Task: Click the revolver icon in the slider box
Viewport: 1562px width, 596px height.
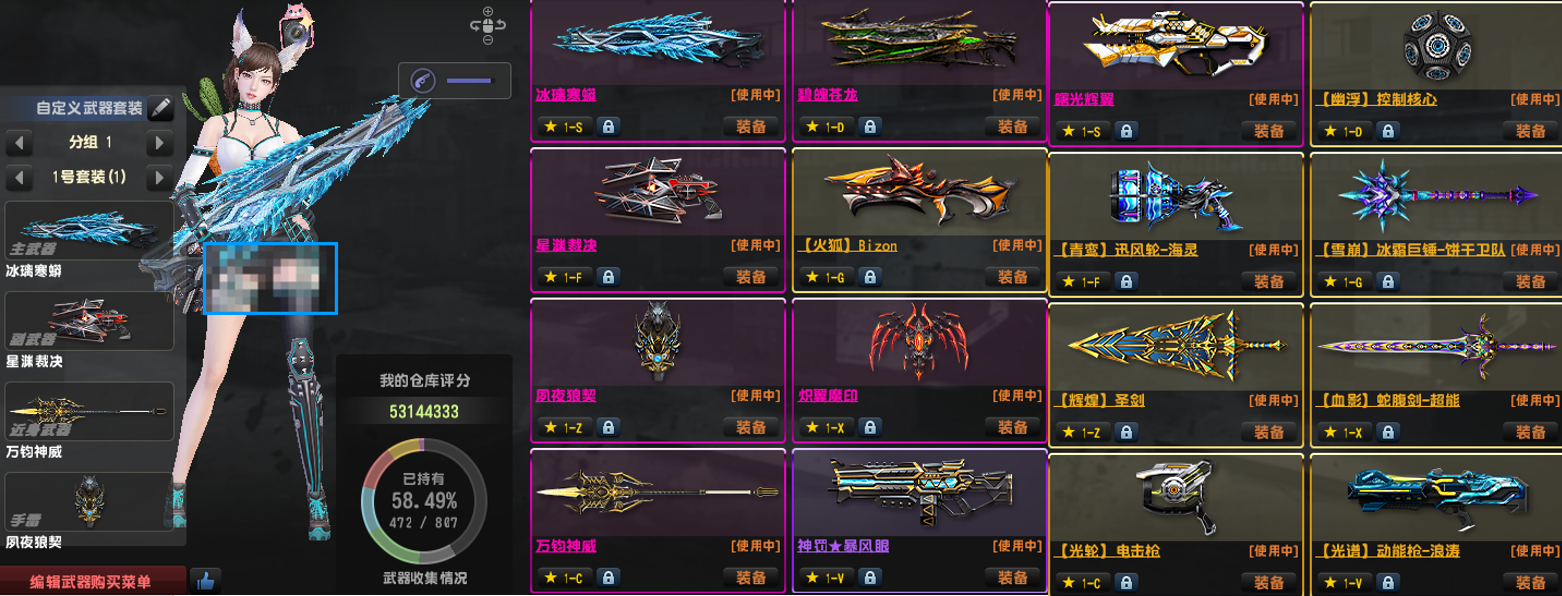Action: [423, 80]
